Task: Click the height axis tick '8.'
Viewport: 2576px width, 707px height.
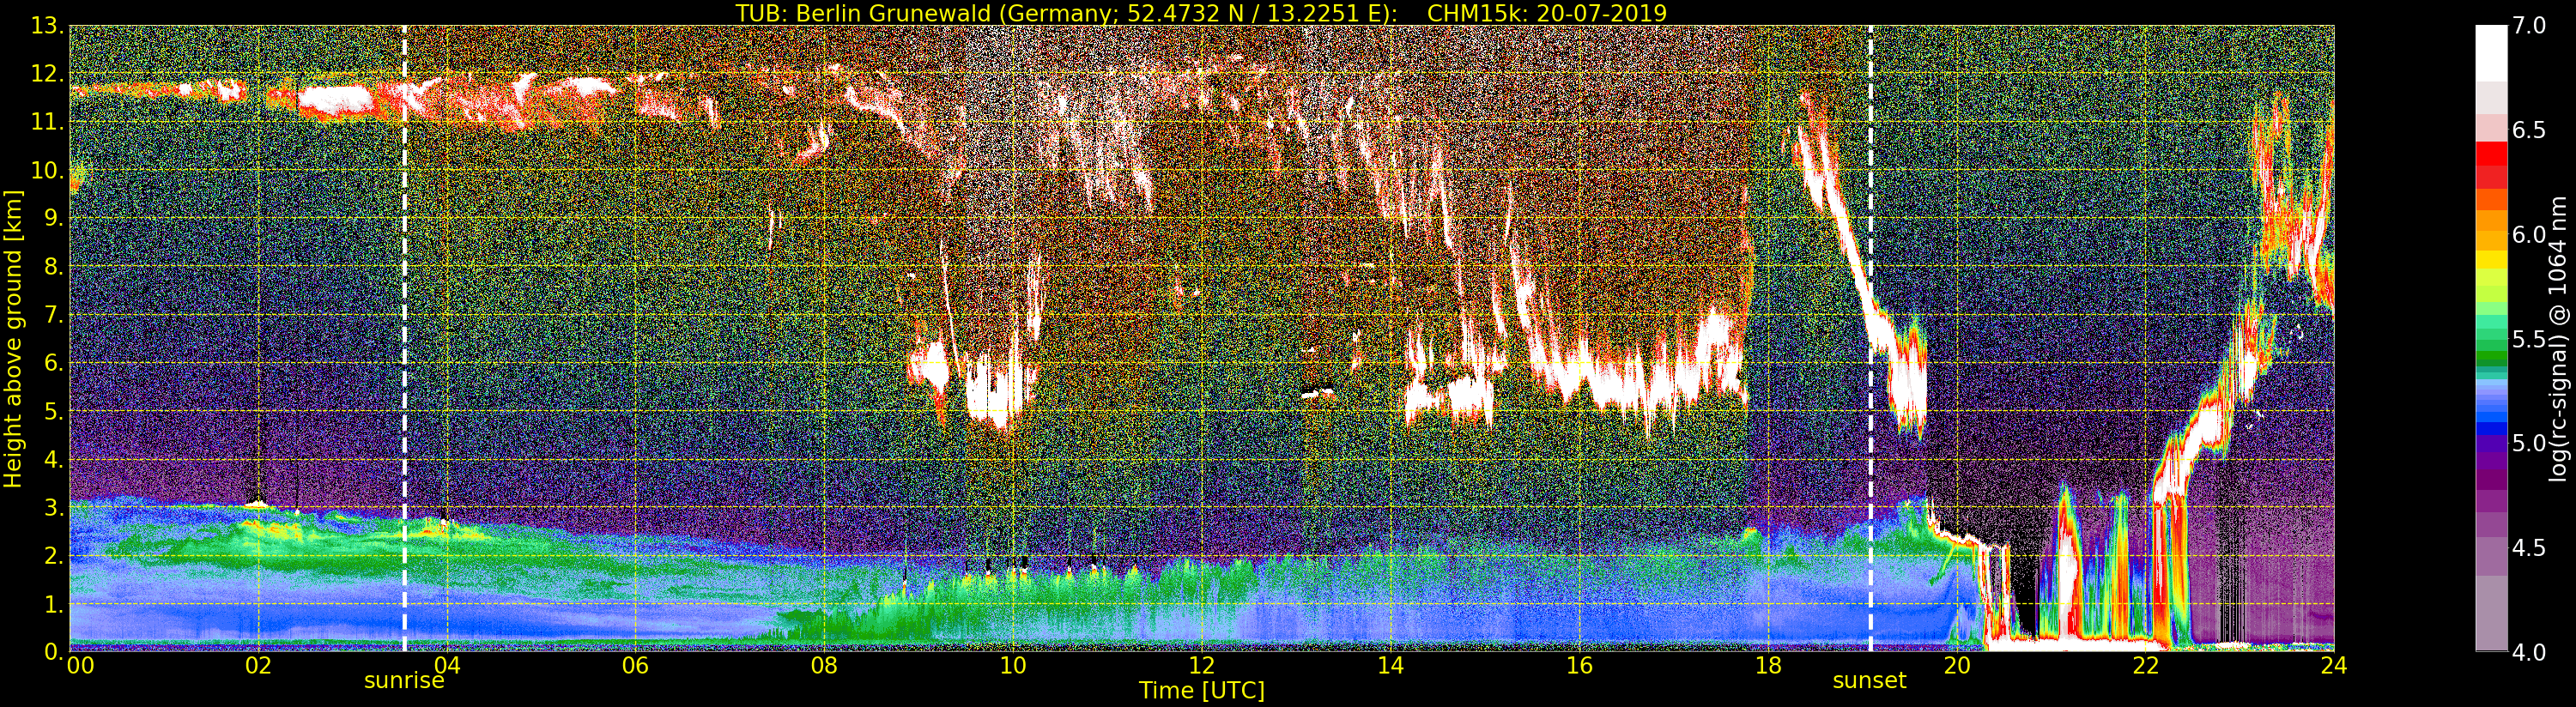Action: click(52, 267)
